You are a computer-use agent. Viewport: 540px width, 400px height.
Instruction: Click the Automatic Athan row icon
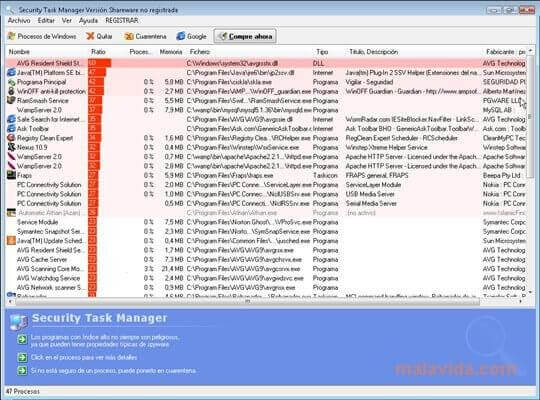[11, 213]
